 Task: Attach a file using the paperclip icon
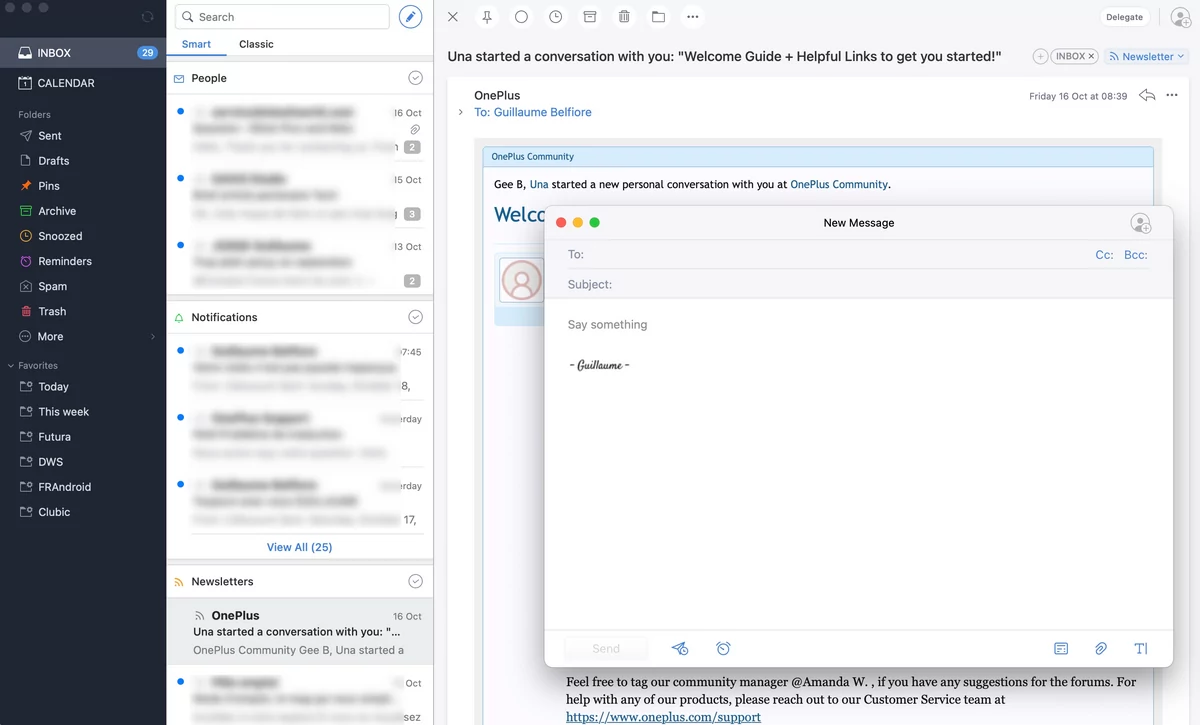pos(1101,649)
